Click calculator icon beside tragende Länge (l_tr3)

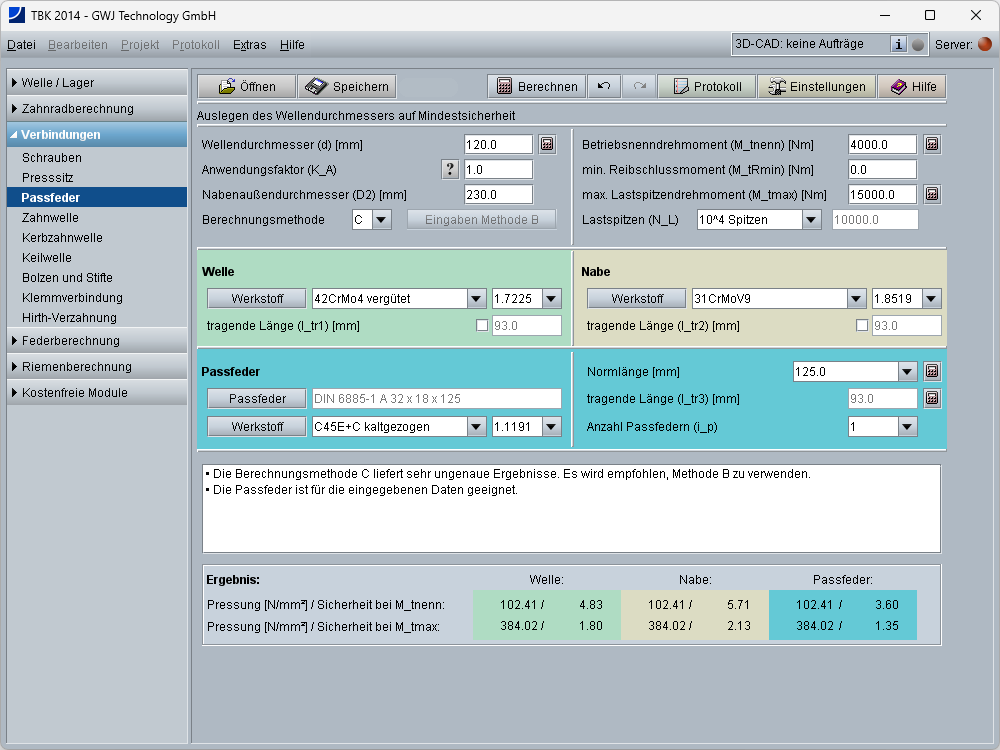931,399
